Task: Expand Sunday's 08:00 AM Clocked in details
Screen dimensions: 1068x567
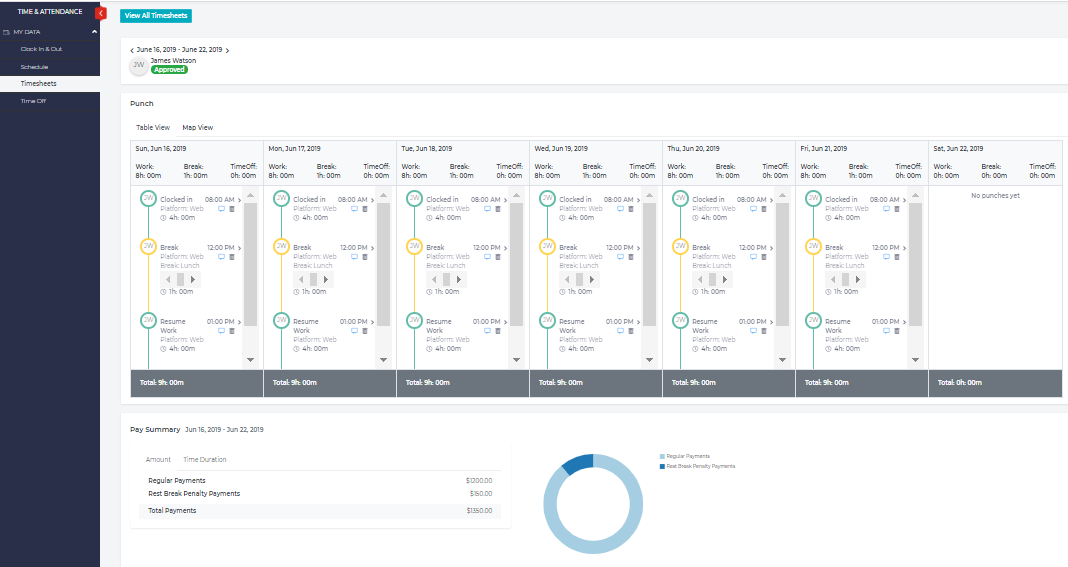Action: pyautogui.click(x=240, y=200)
